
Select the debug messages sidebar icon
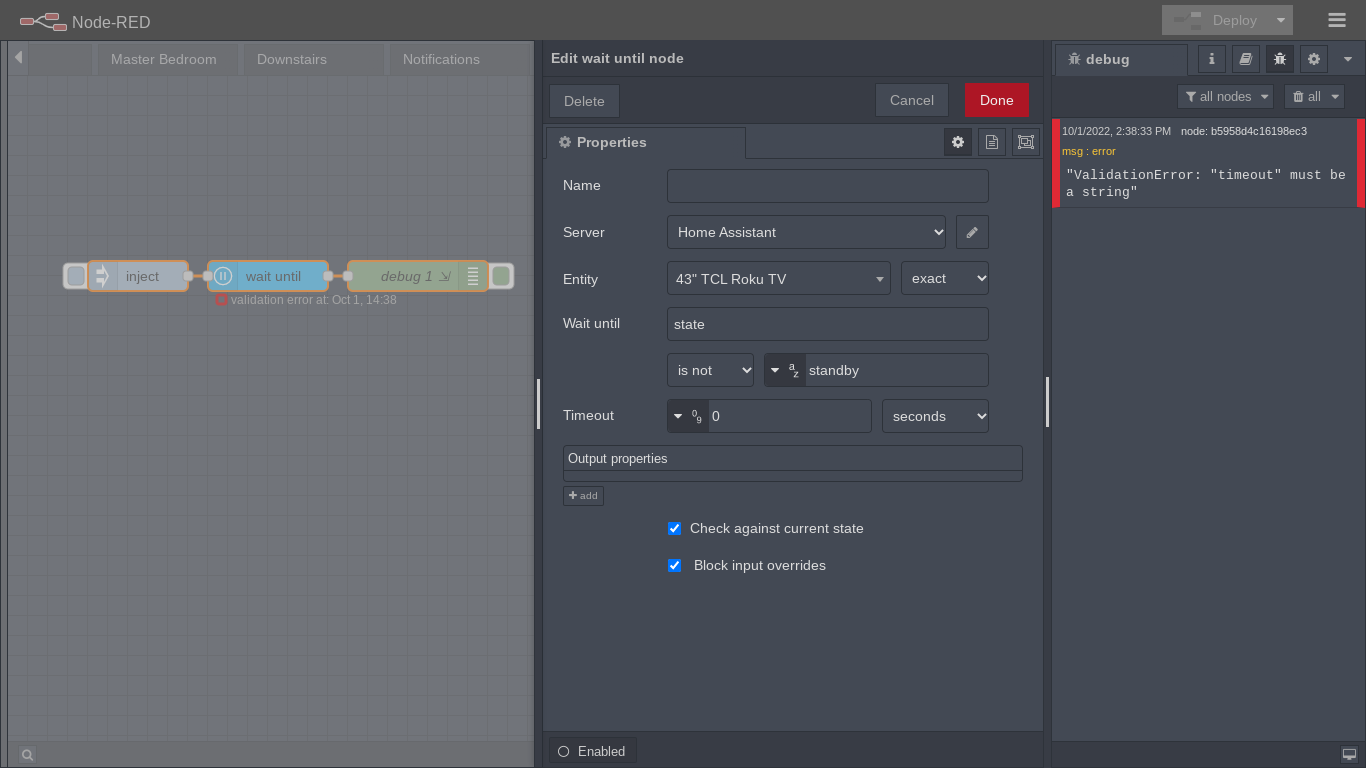(x=1279, y=59)
